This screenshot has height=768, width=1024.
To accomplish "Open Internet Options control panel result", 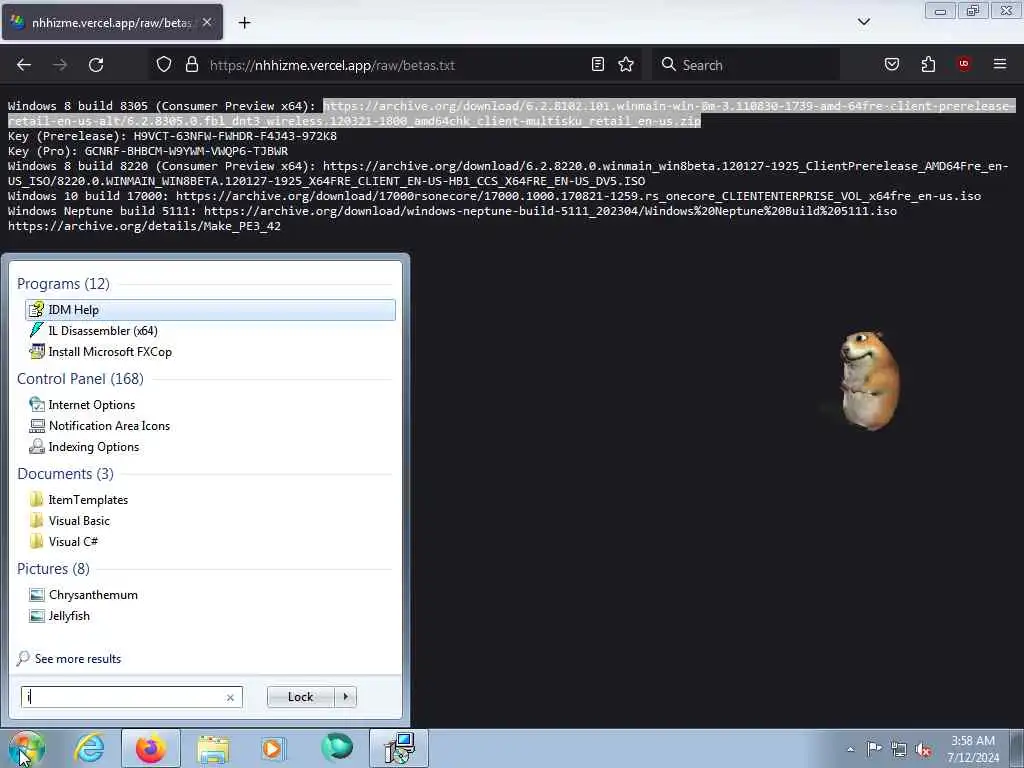I will click(x=210, y=405).
